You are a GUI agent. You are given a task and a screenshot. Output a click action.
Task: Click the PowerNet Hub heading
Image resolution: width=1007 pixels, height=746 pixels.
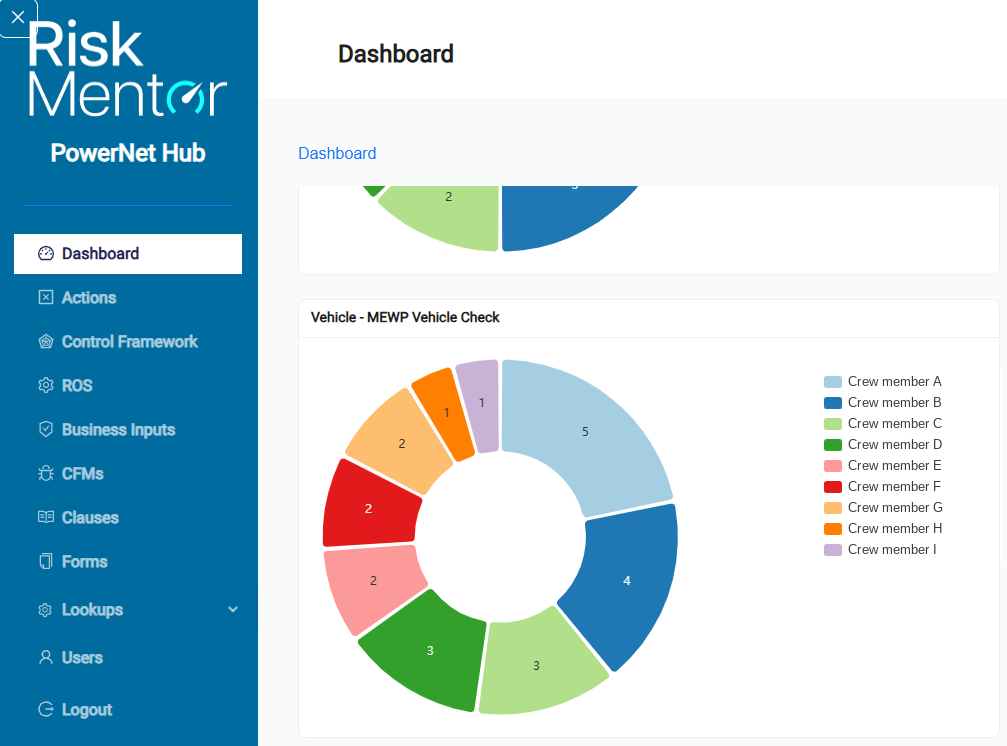128,153
